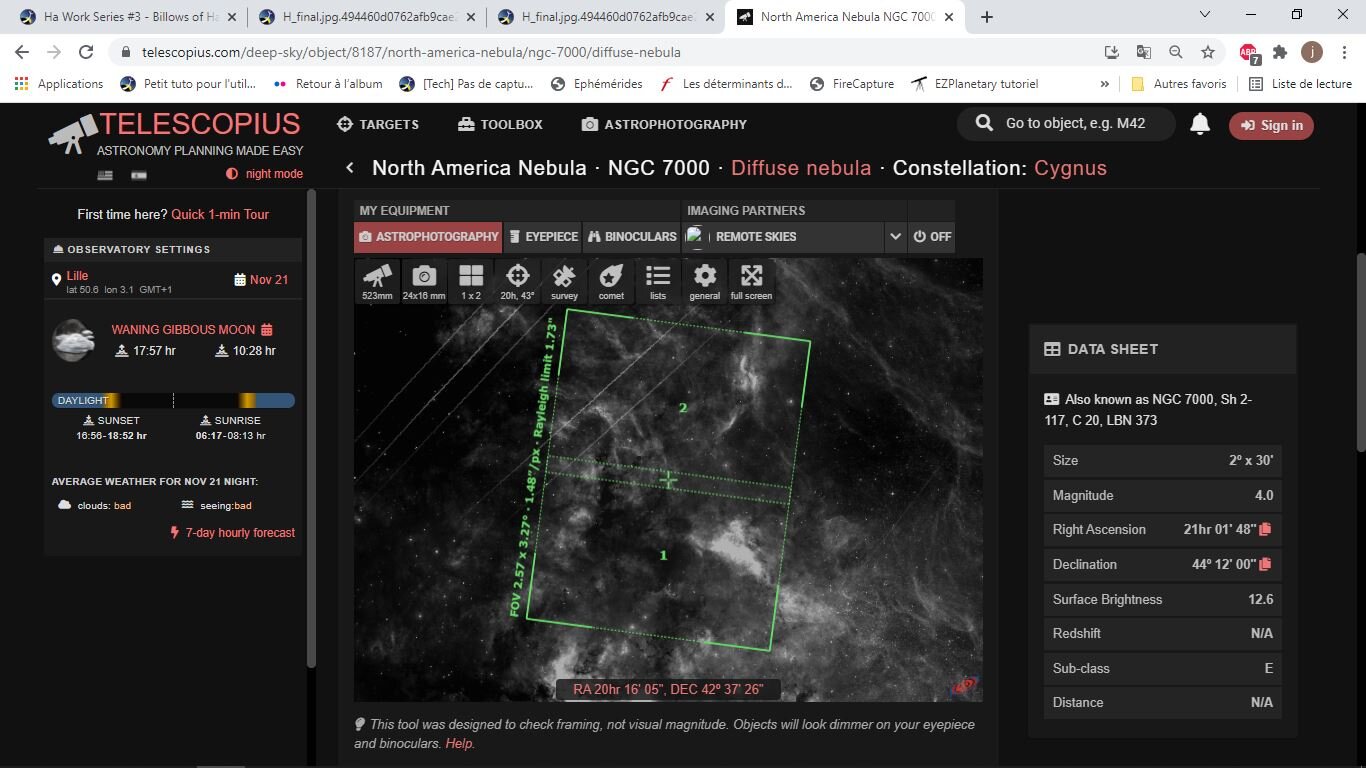Select the Binoculars equipment tab
1366x768 pixels.
(632, 237)
